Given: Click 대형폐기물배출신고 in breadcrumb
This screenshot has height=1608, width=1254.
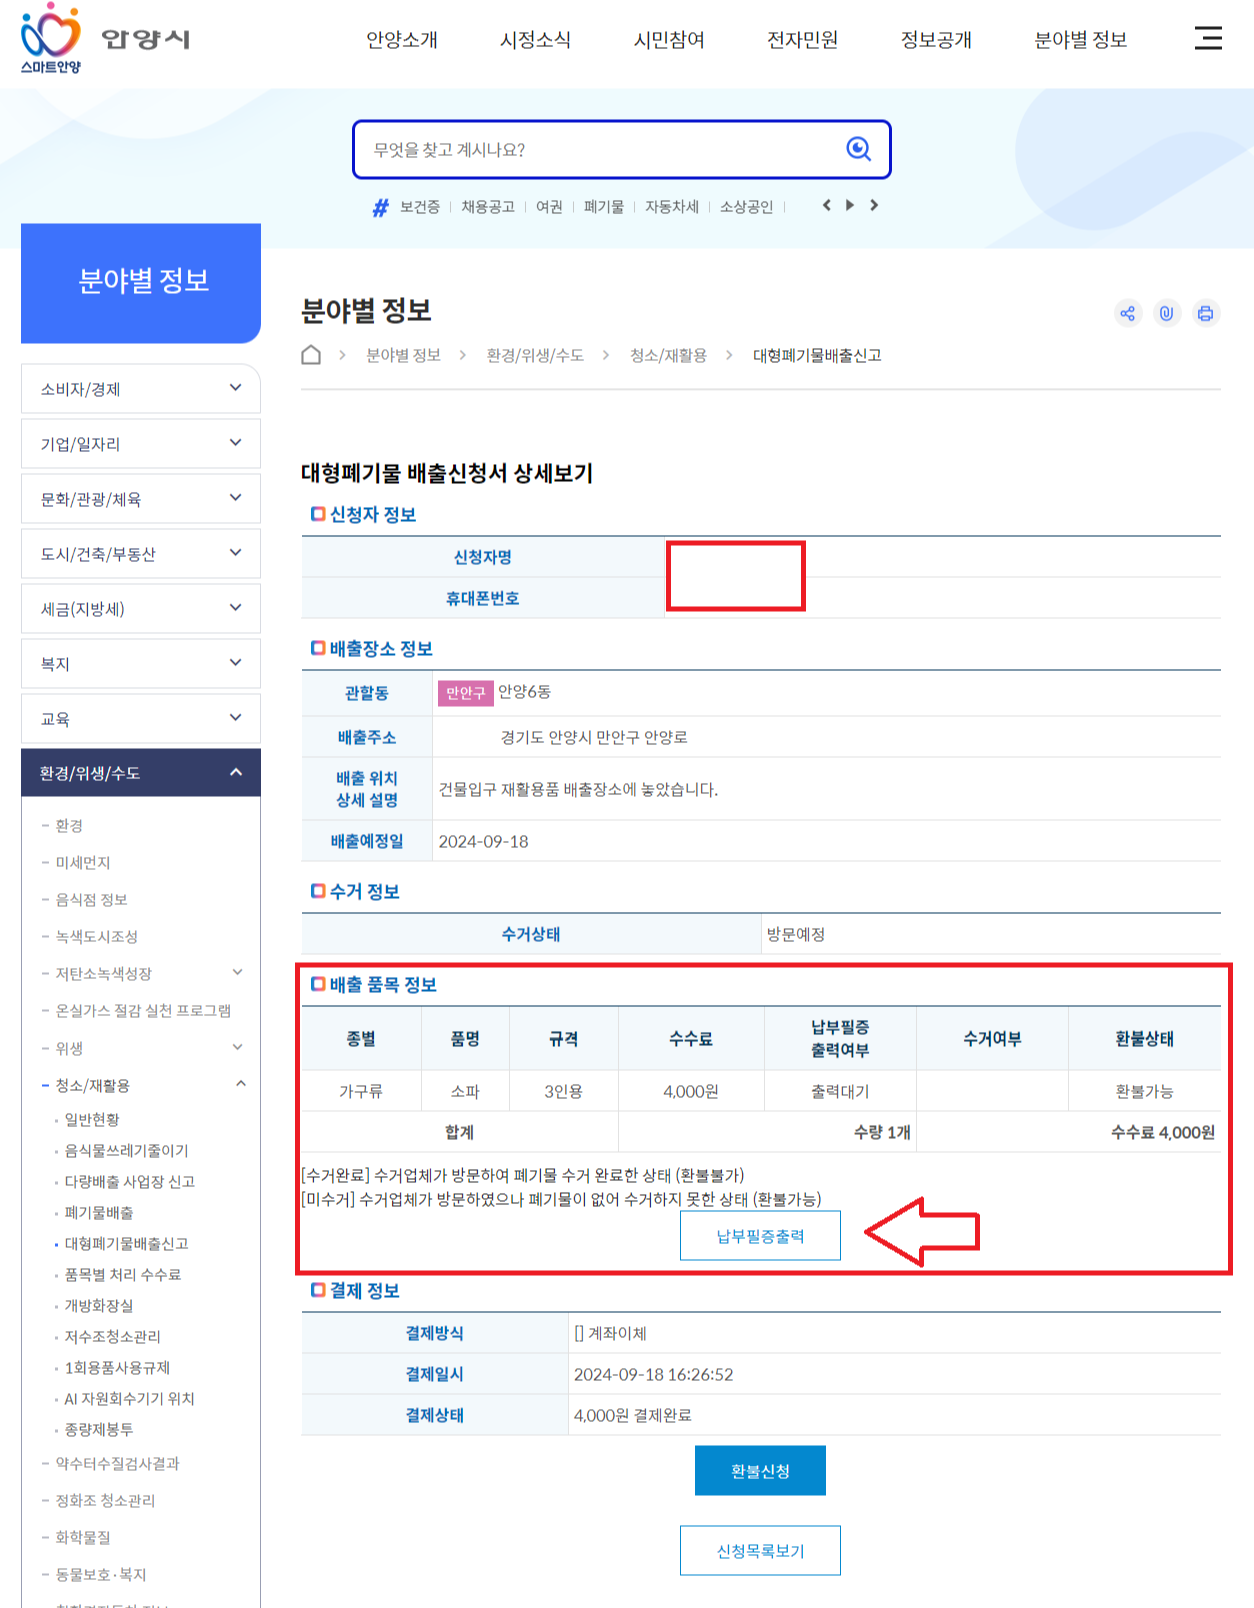Looking at the screenshot, I should point(817,356).
